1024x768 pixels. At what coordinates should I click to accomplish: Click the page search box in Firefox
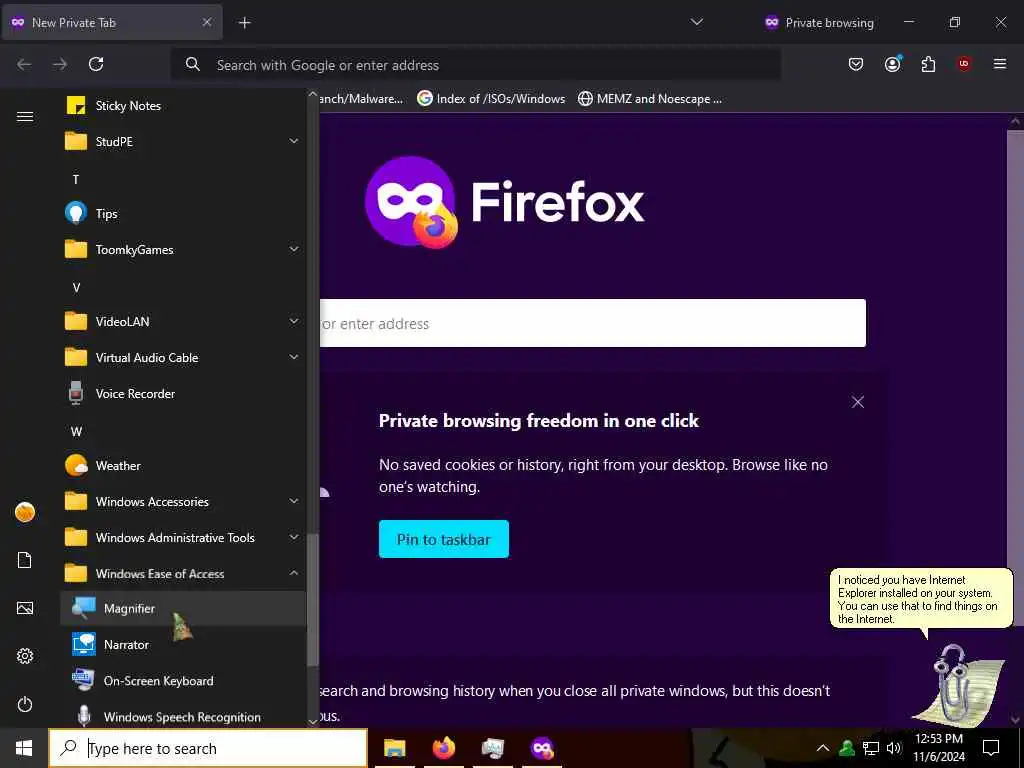tap(592, 323)
